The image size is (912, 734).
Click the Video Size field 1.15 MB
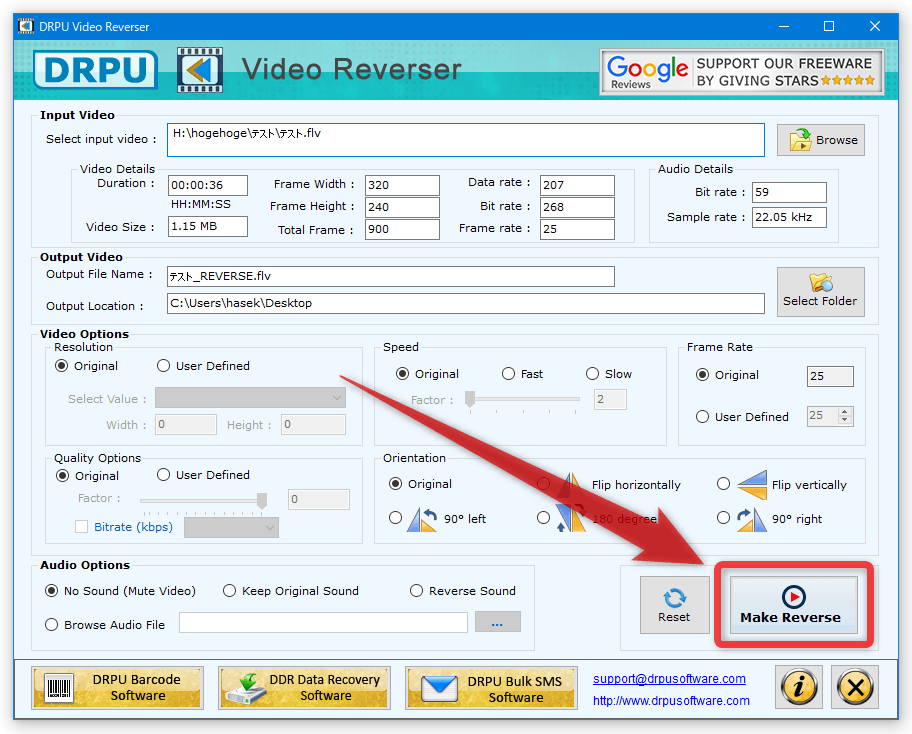(208, 226)
